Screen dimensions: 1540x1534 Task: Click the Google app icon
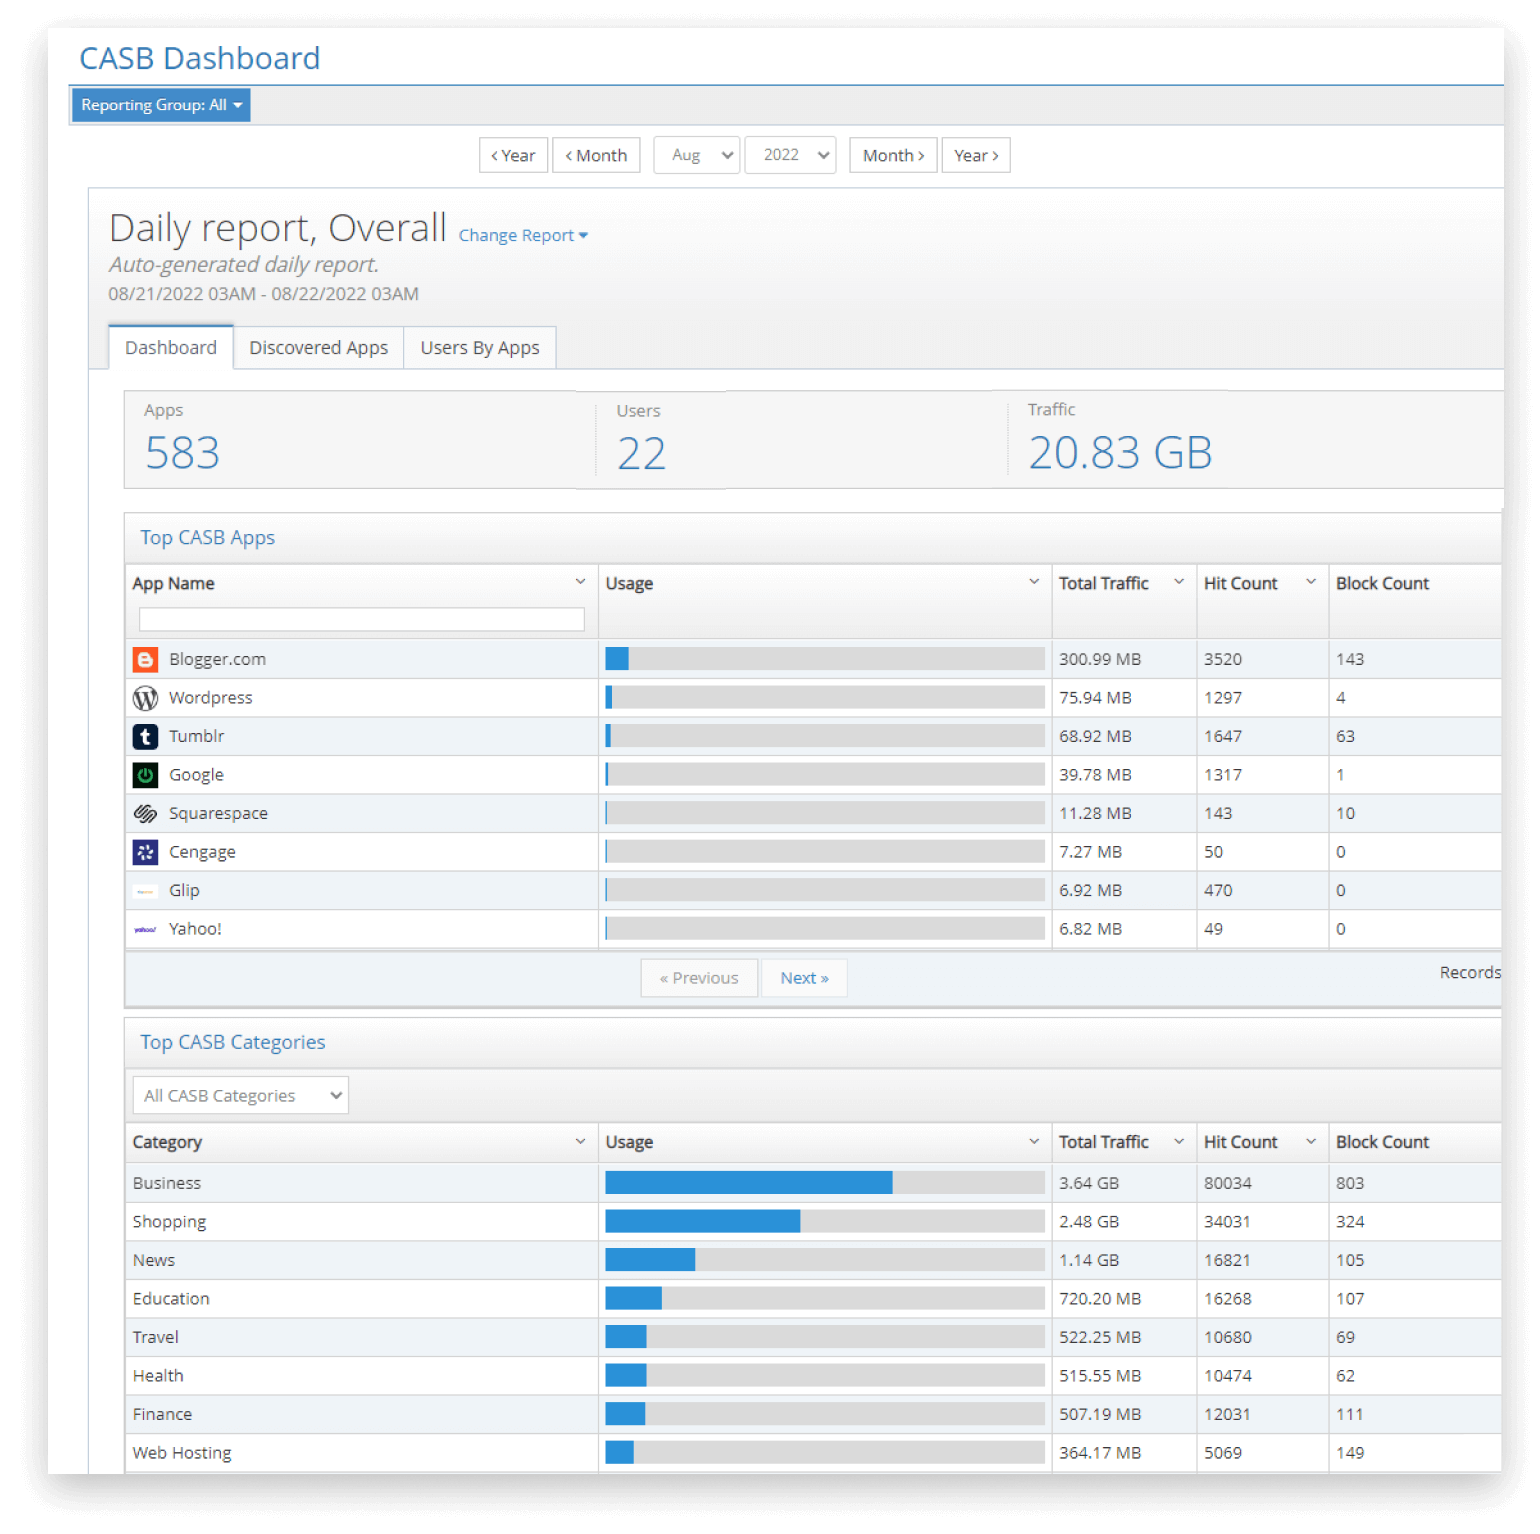[145, 775]
